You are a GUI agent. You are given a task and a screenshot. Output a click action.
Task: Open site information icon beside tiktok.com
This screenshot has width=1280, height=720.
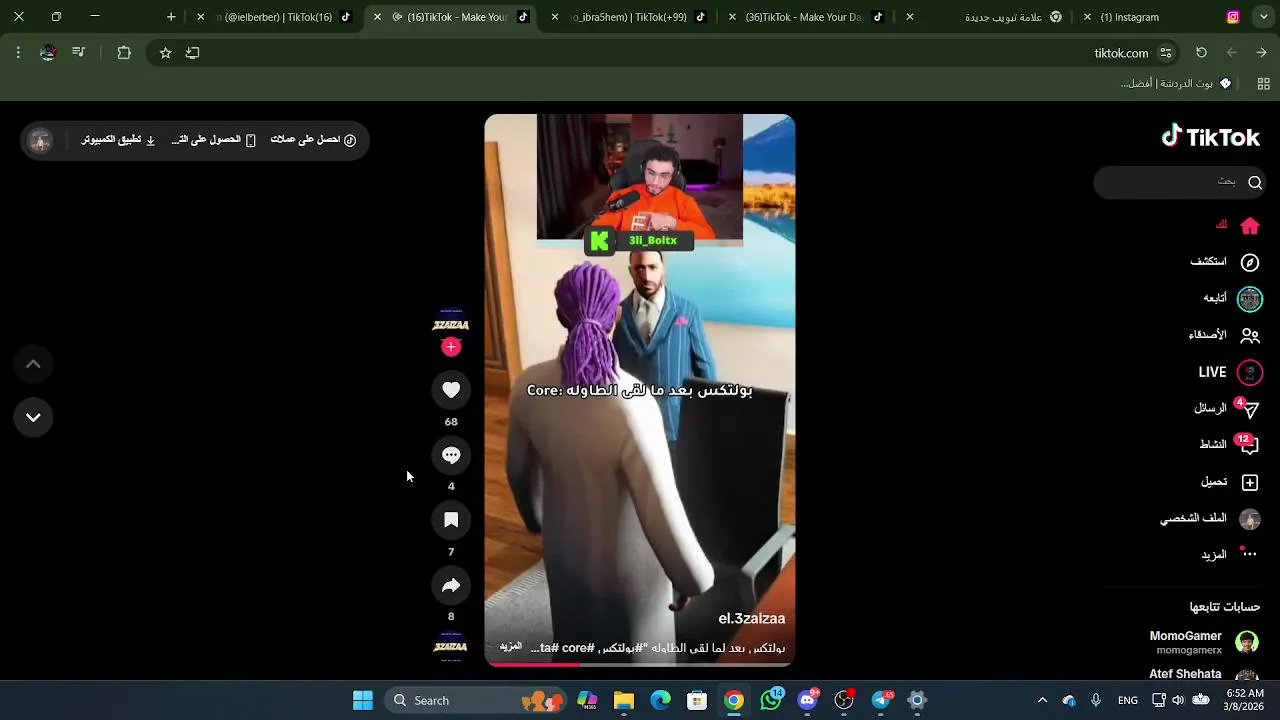click(1166, 53)
